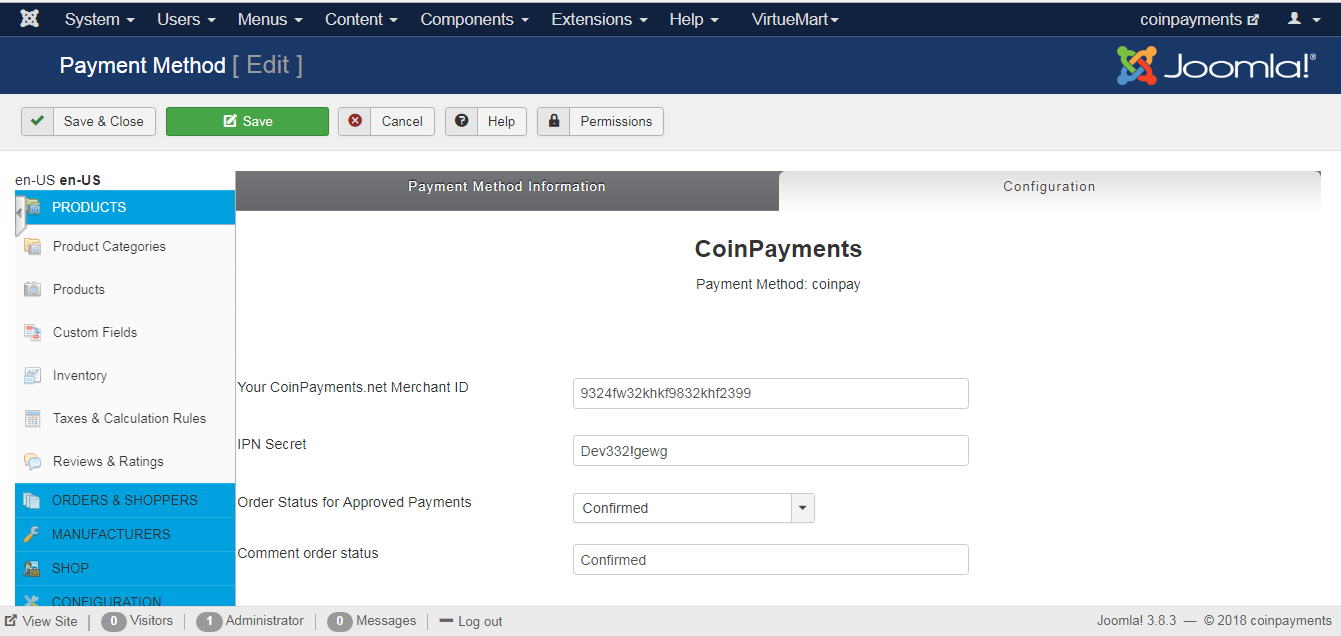Click the Help toolbar button

tap(486, 121)
